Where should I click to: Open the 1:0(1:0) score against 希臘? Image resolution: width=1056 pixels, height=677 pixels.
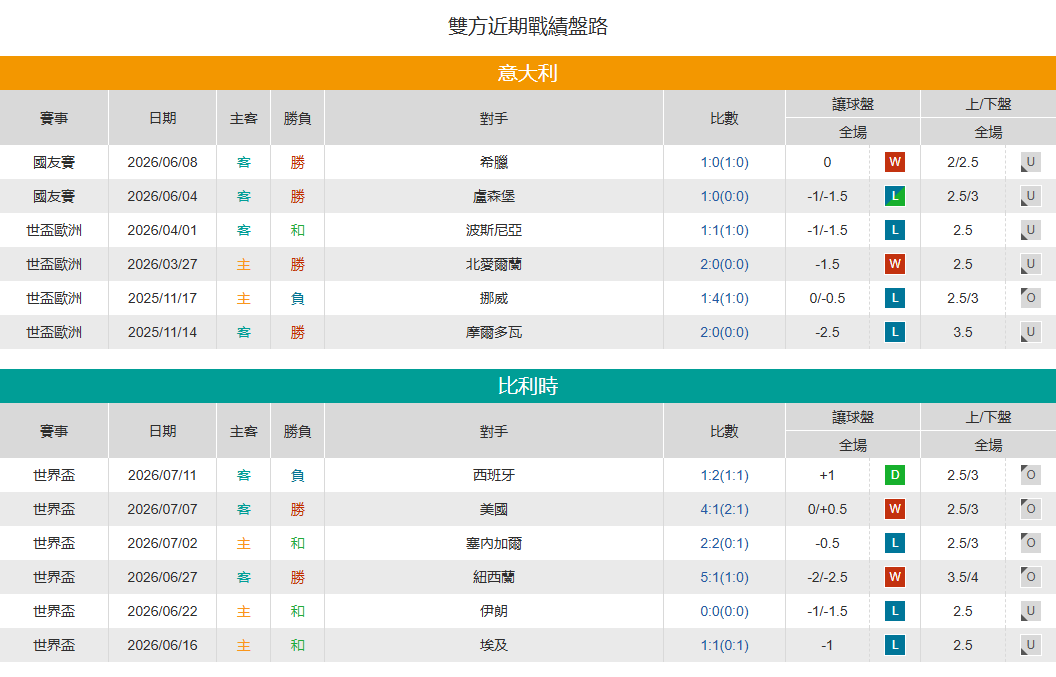[724, 162]
